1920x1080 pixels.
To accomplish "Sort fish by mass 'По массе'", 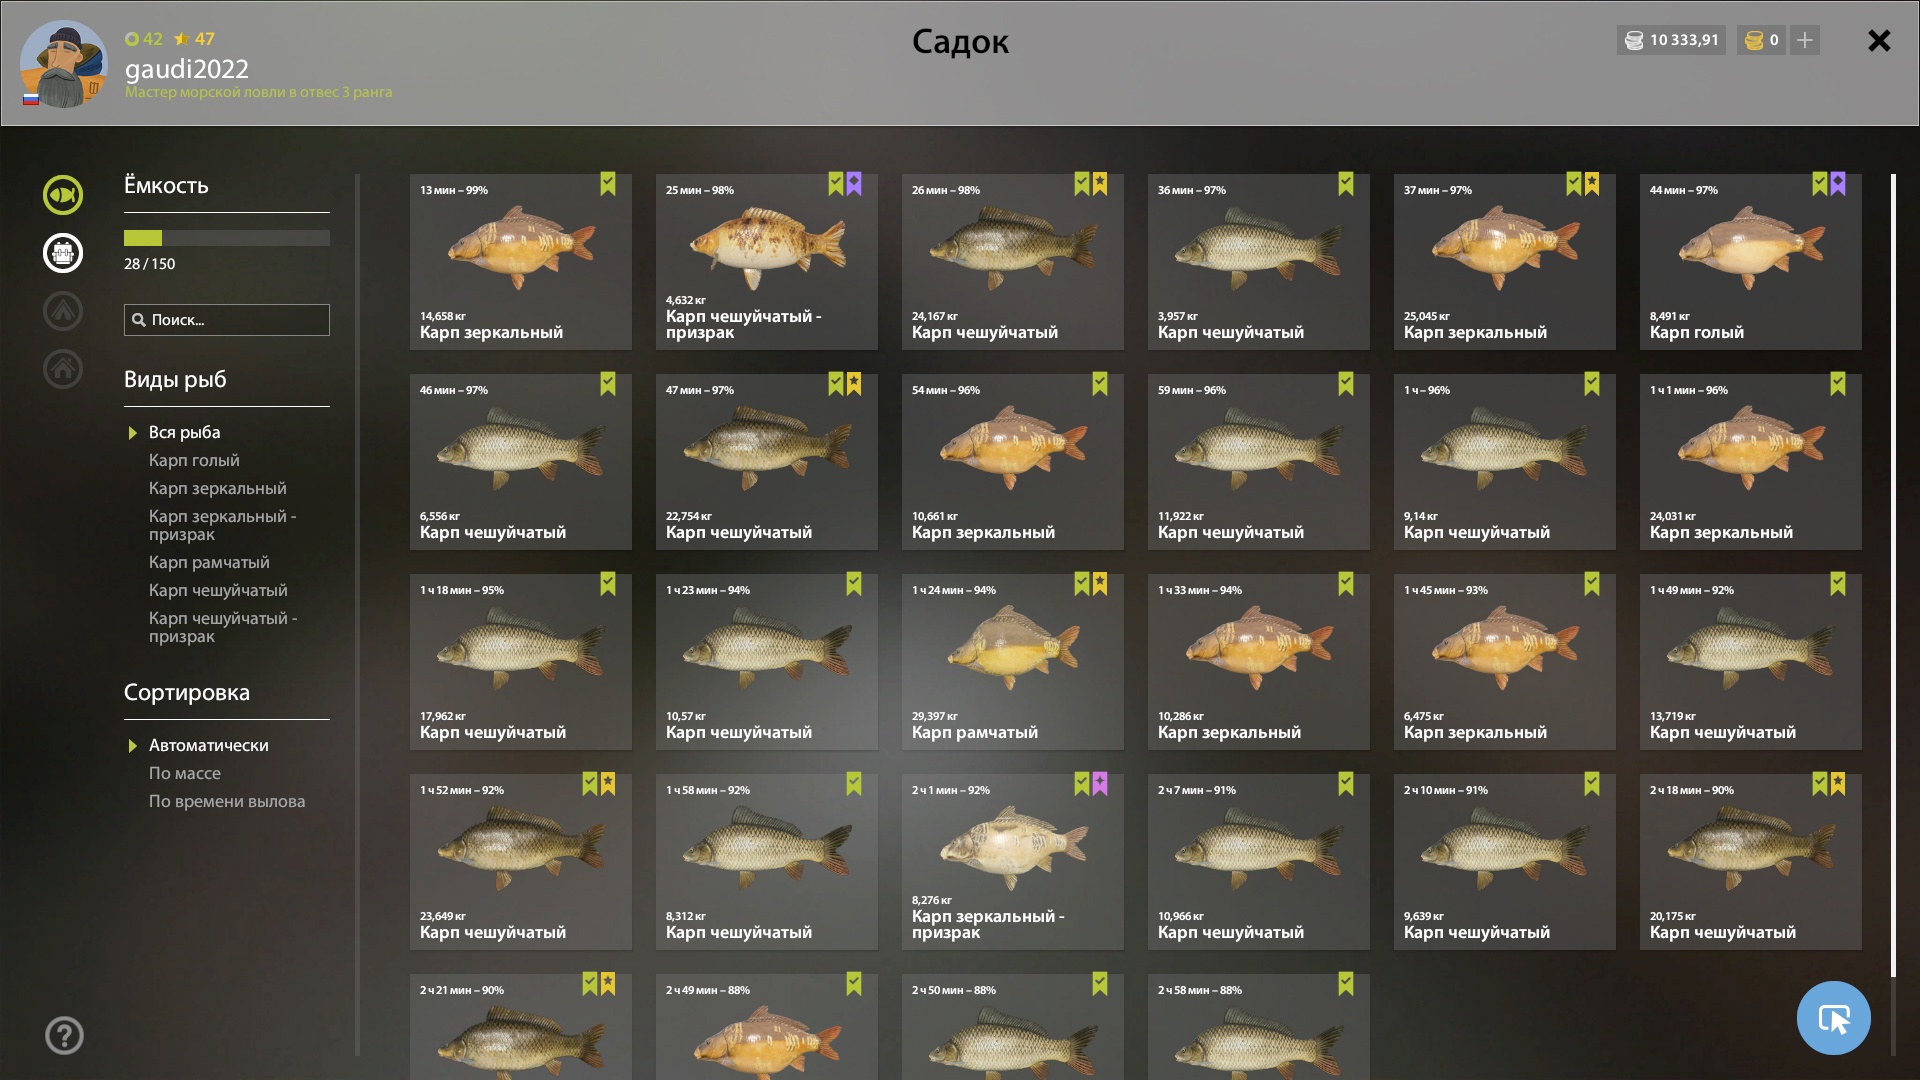I will (x=185, y=773).
